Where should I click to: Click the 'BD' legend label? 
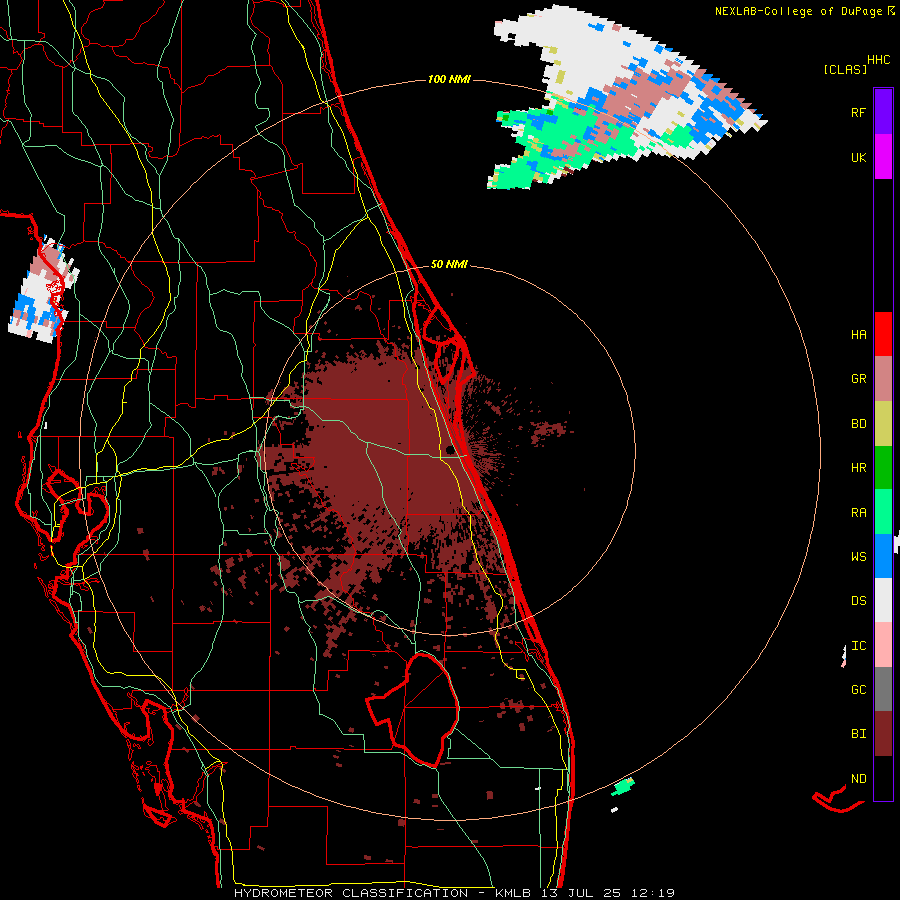point(858,424)
